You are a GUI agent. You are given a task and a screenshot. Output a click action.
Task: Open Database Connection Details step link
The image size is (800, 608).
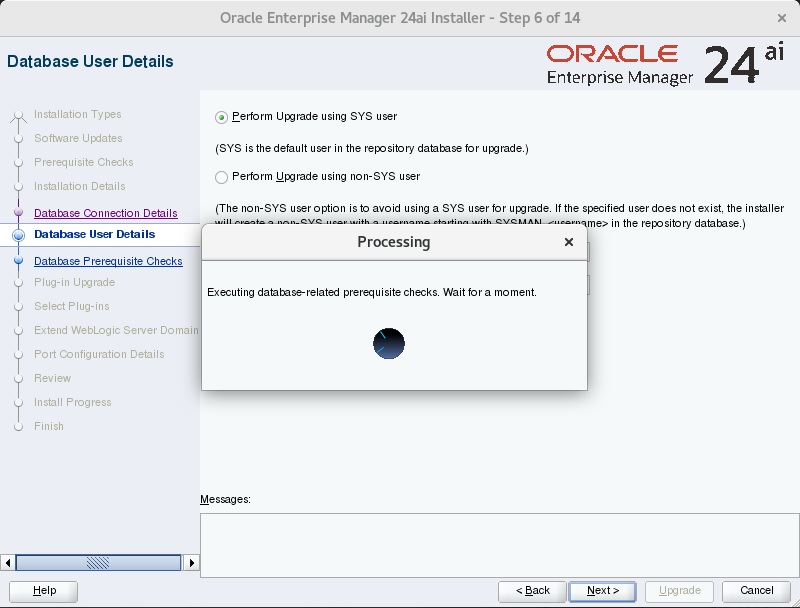coord(105,213)
